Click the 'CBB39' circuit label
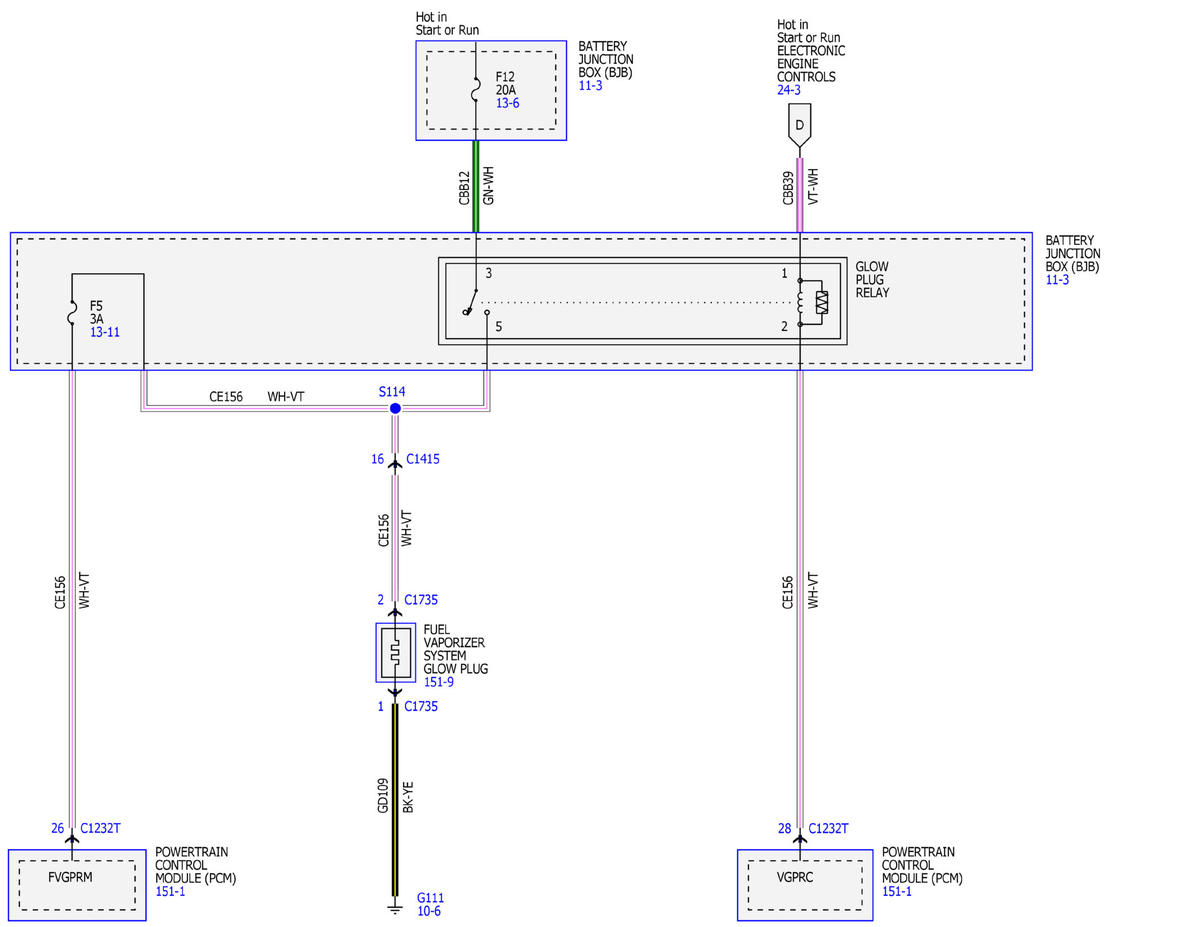Viewport: 1200px width, 927px height. click(x=788, y=189)
